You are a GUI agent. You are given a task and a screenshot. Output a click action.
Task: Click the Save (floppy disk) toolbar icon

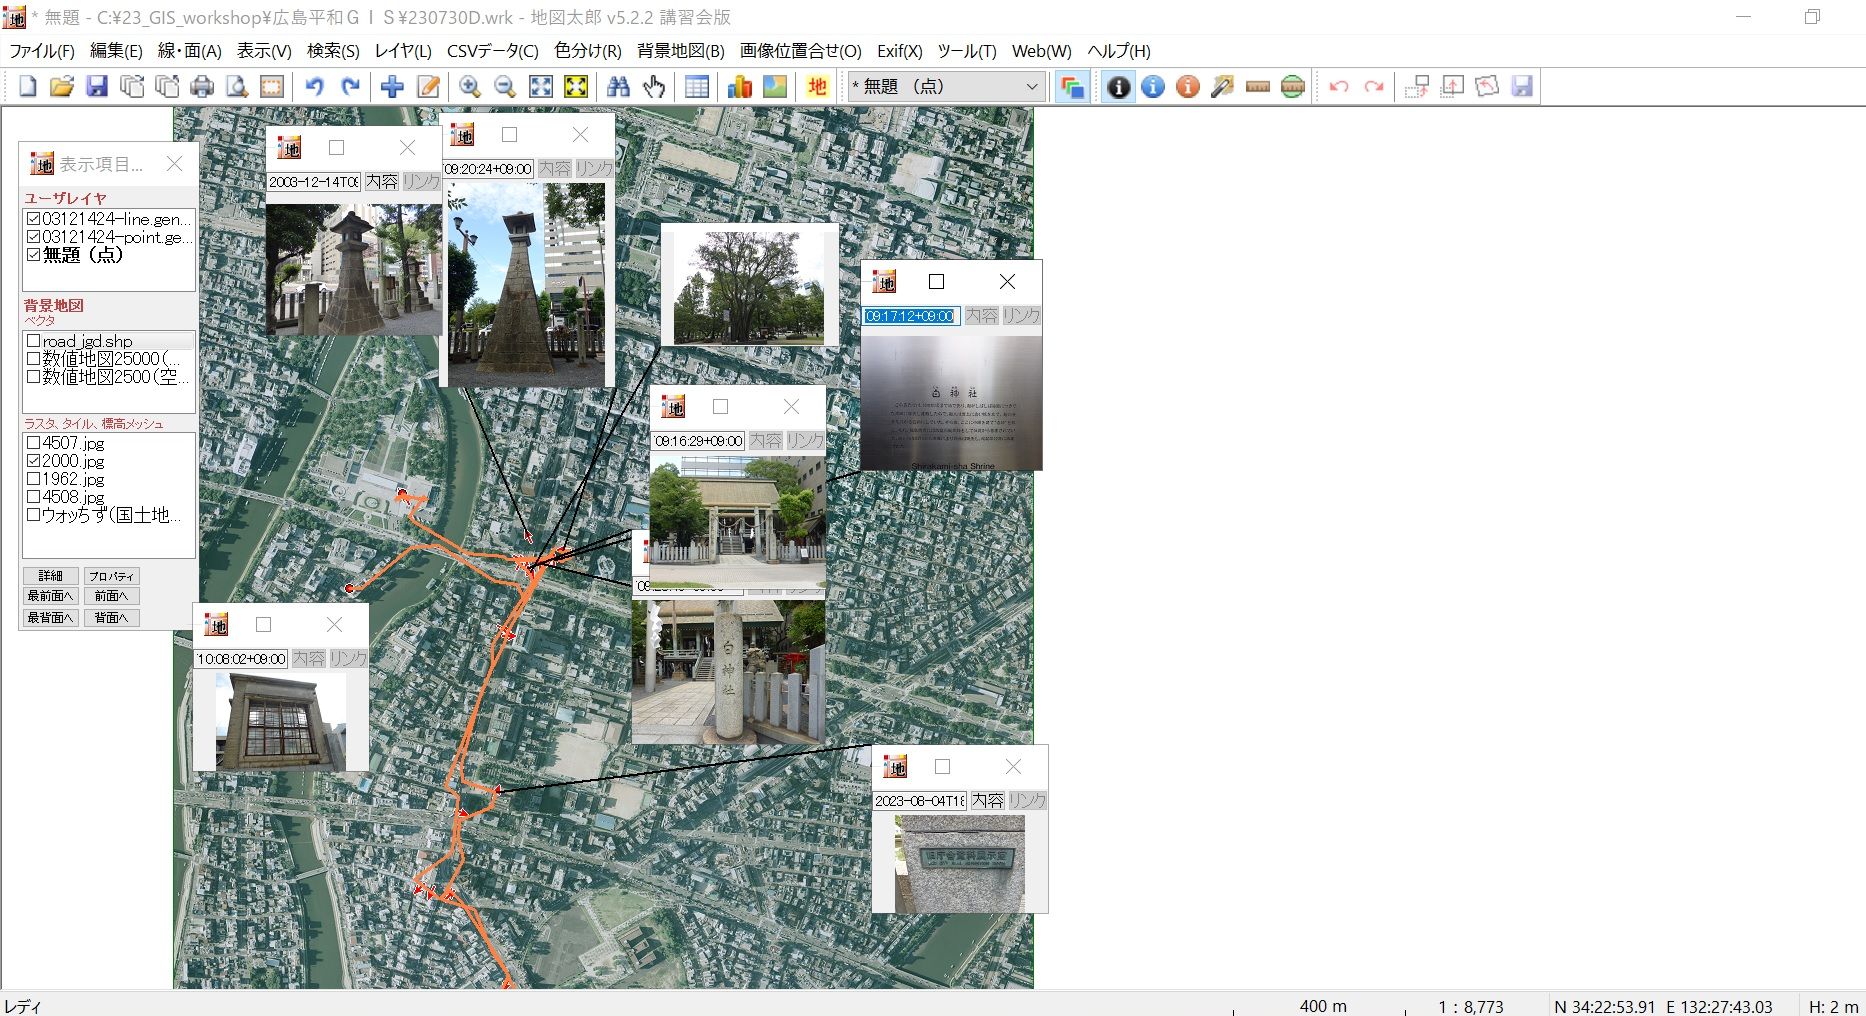(97, 87)
